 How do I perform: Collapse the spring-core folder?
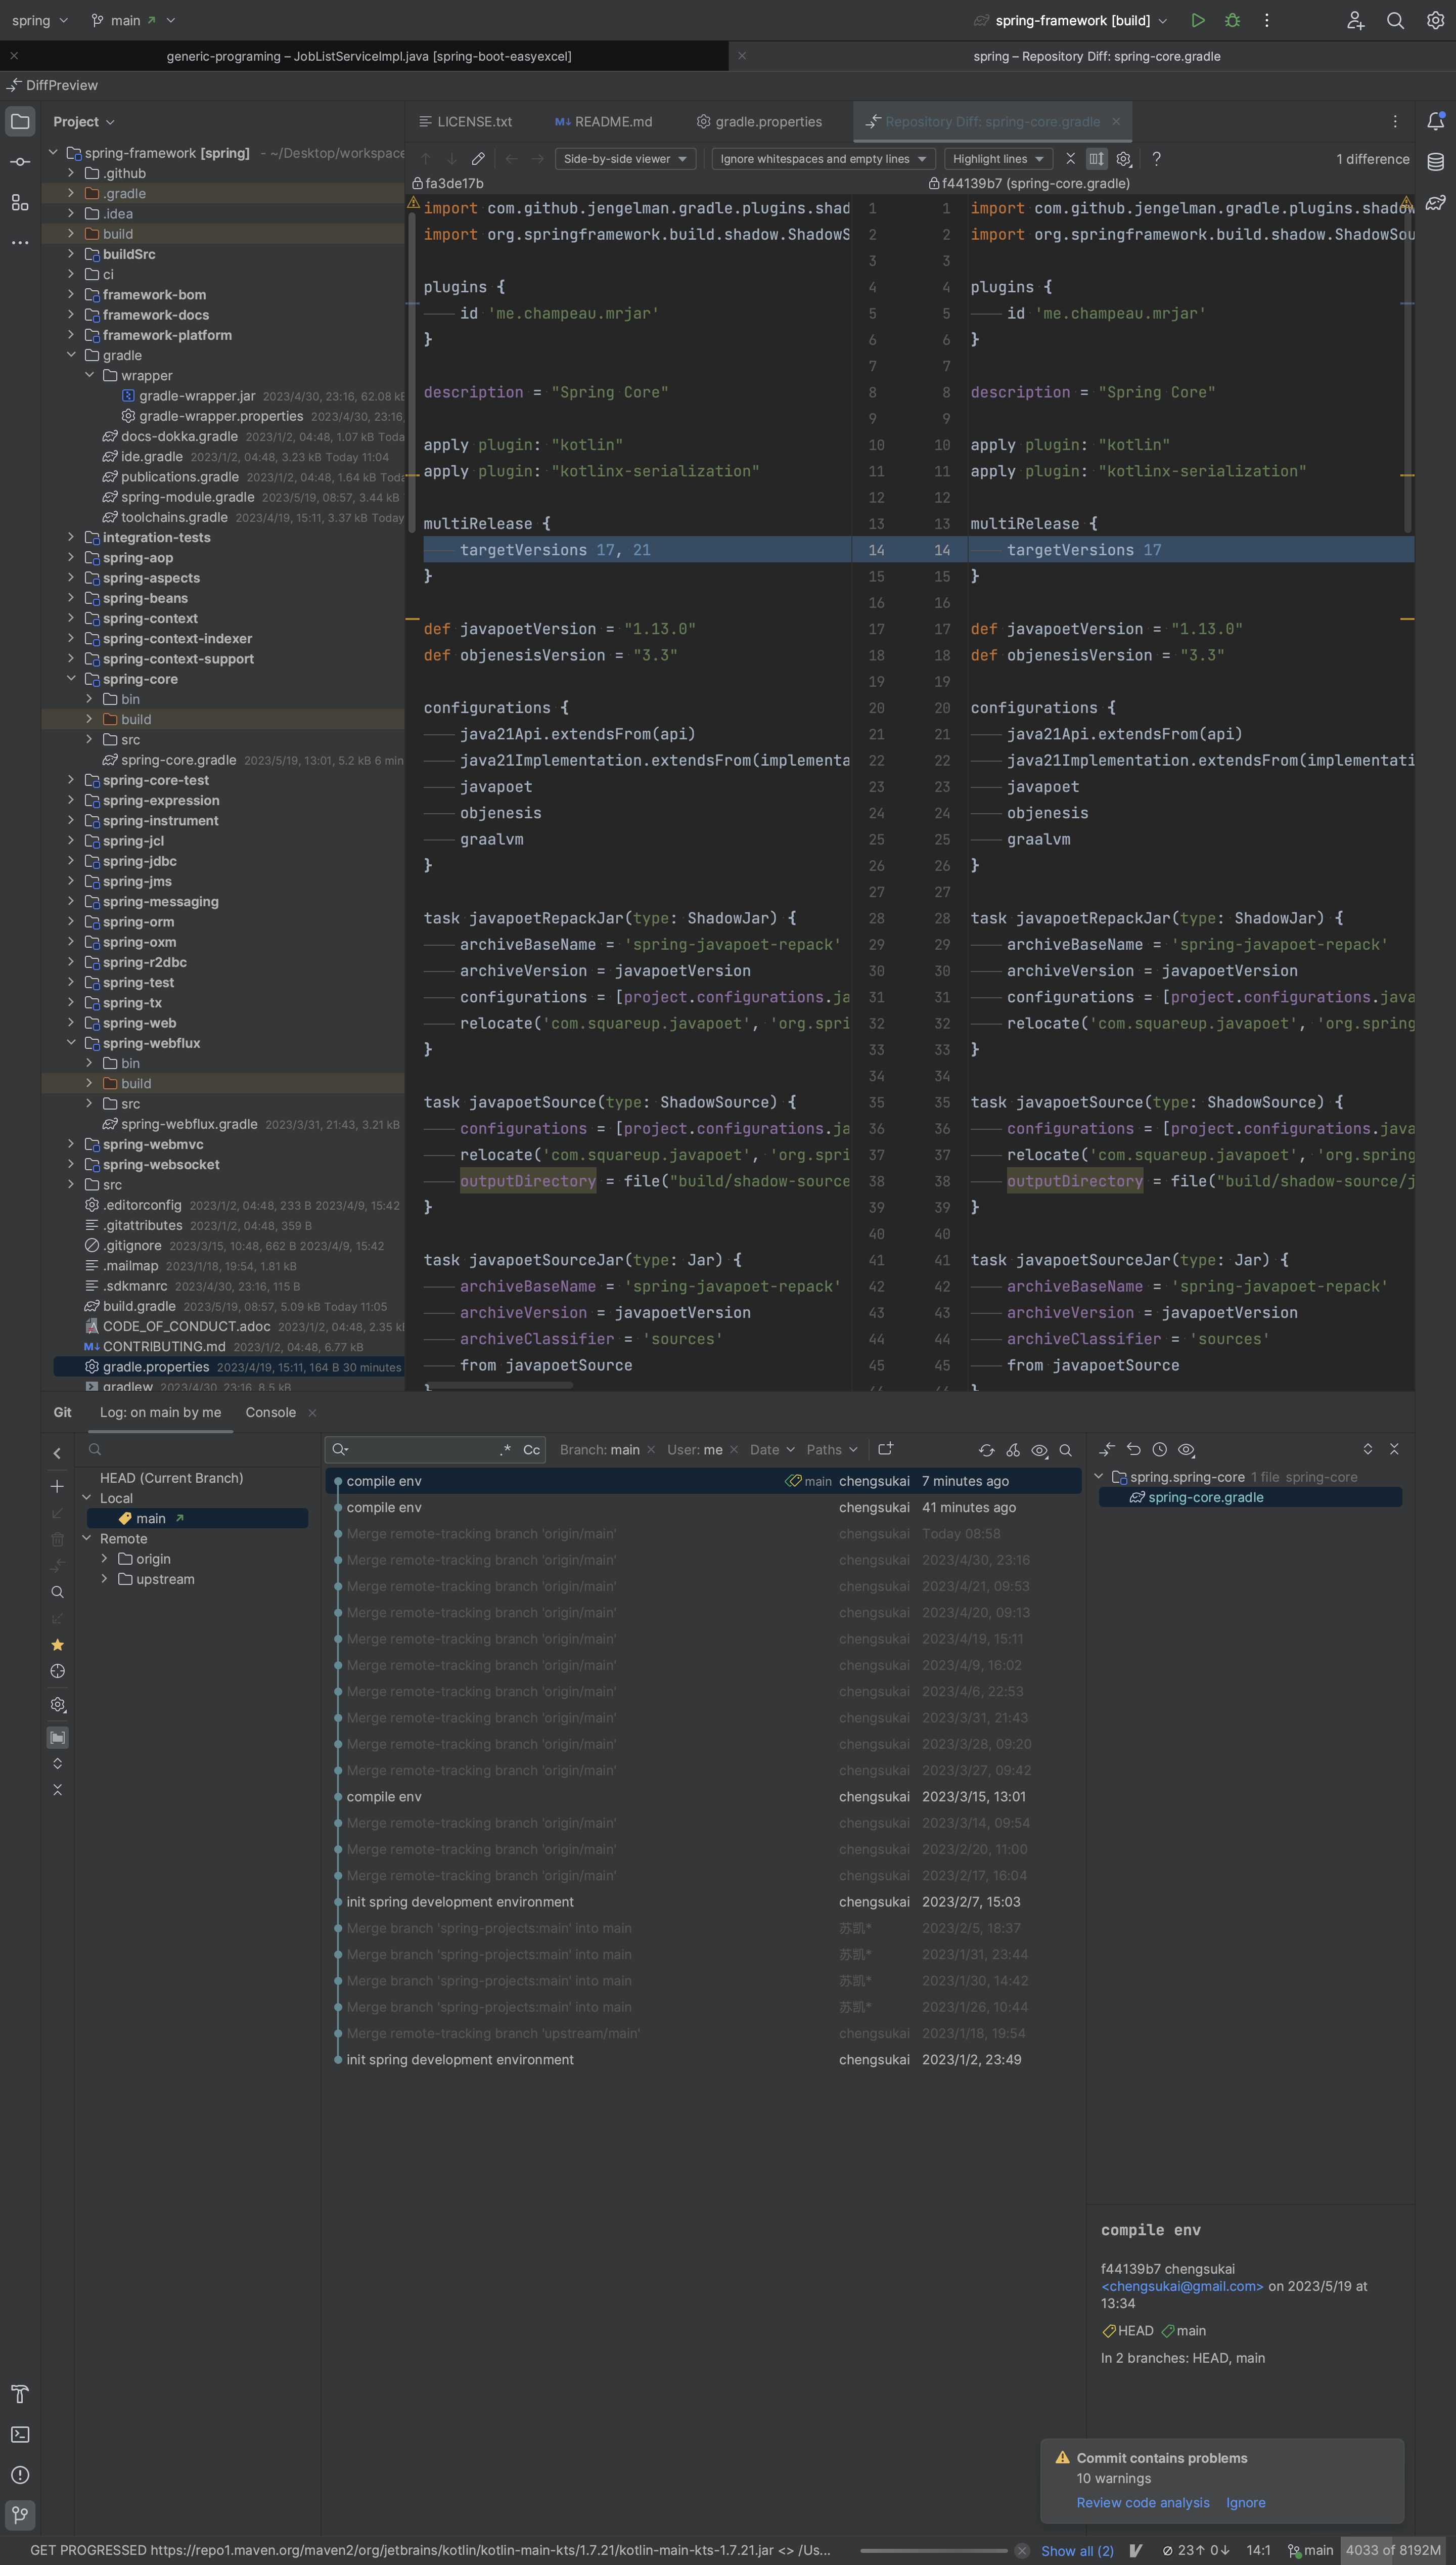(71, 679)
